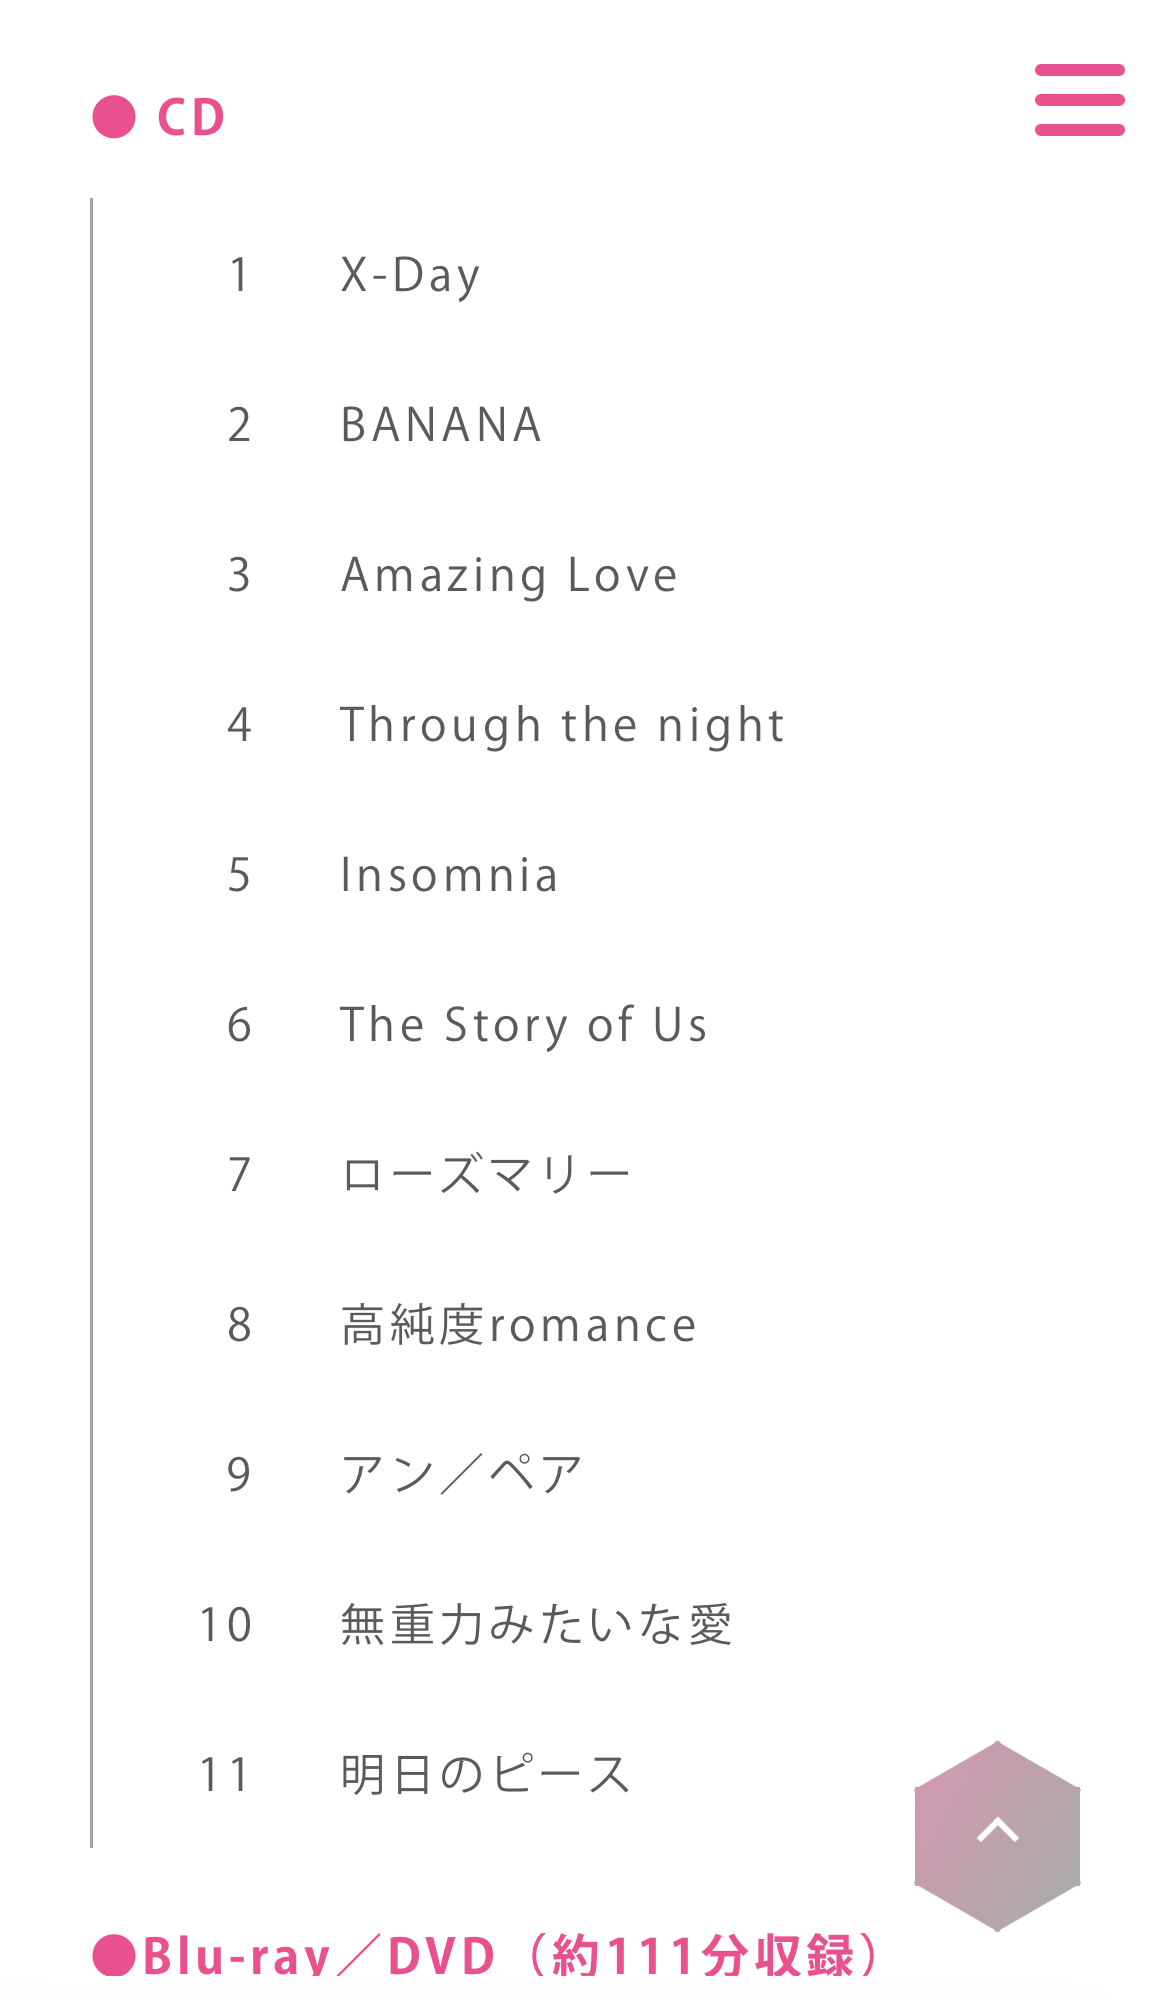Click track number 1
Viewport: 1170px width, 2000px height.
pos(239,275)
